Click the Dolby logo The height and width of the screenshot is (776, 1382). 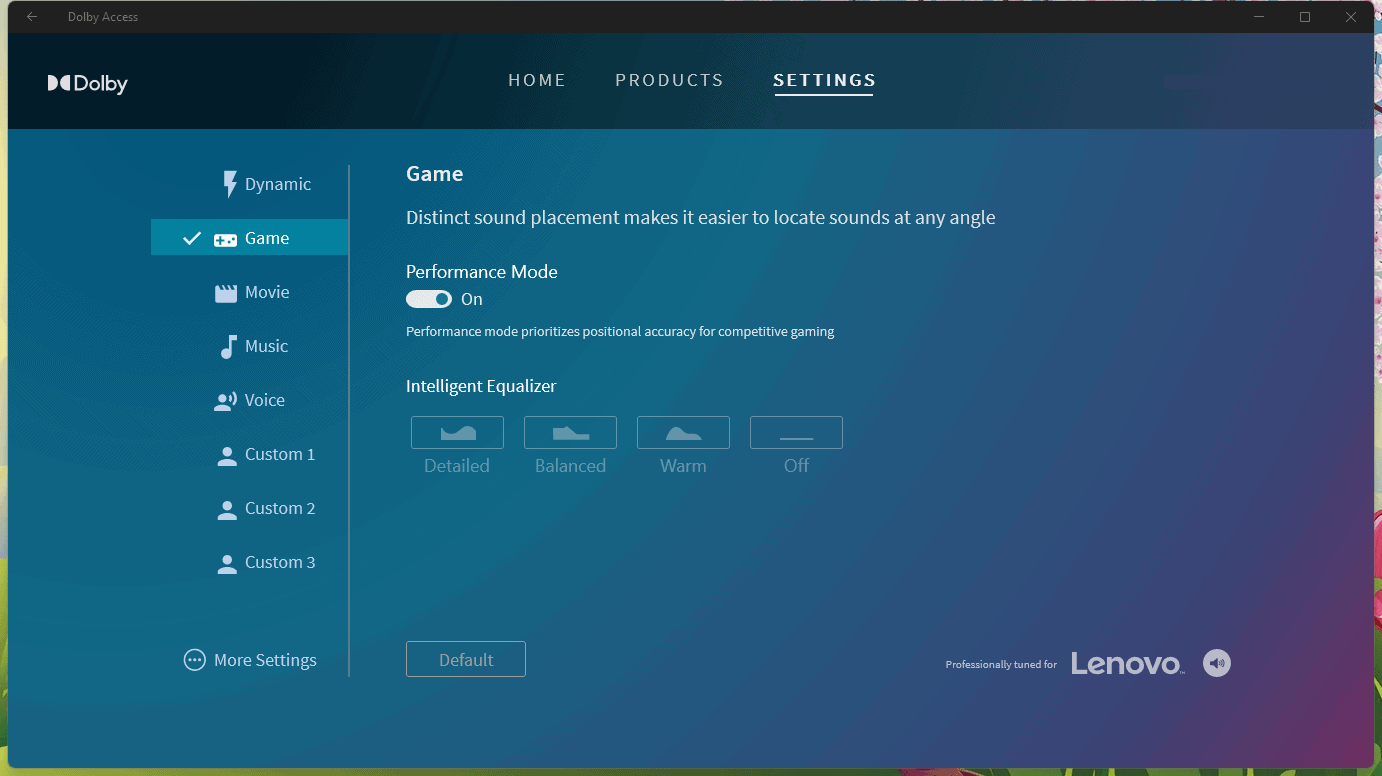pos(87,83)
